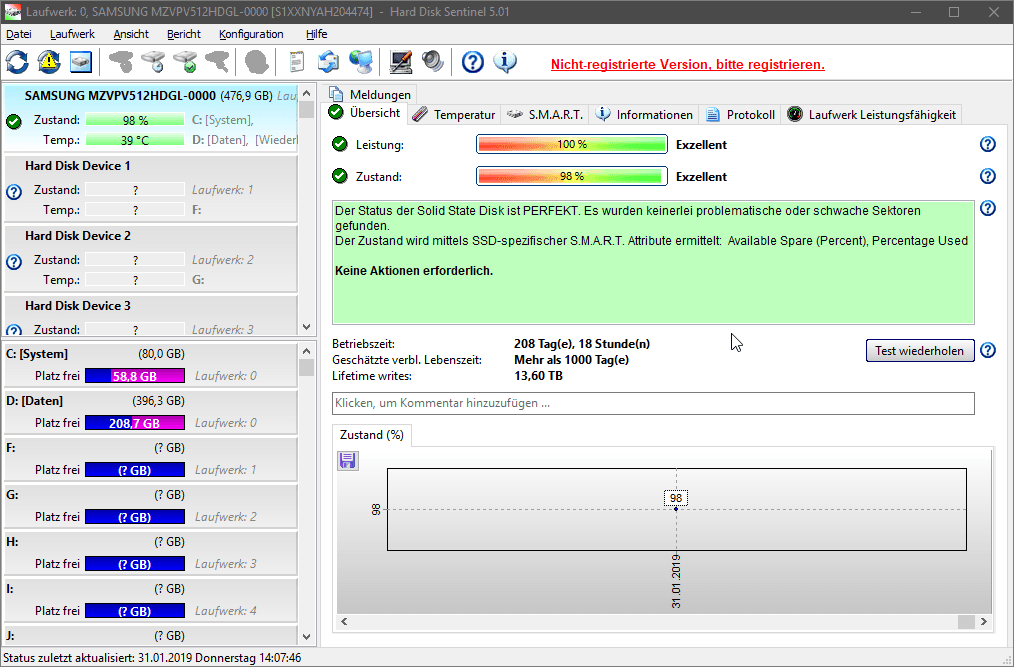Screen dimensions: 1014x667
Task: Click the disk list scroll down arrow
Action: click(307, 327)
